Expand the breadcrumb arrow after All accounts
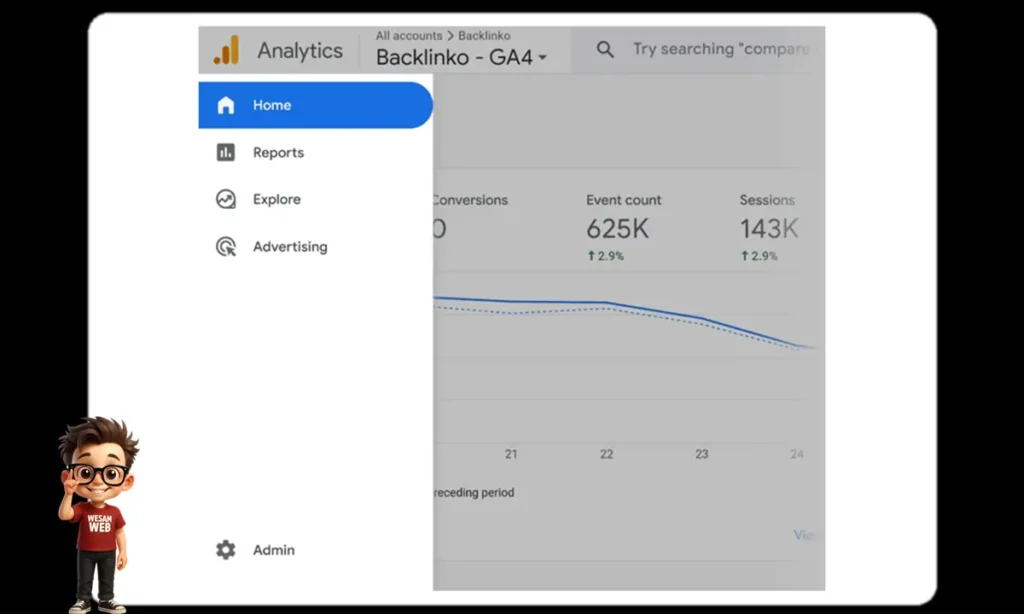 click(x=448, y=35)
